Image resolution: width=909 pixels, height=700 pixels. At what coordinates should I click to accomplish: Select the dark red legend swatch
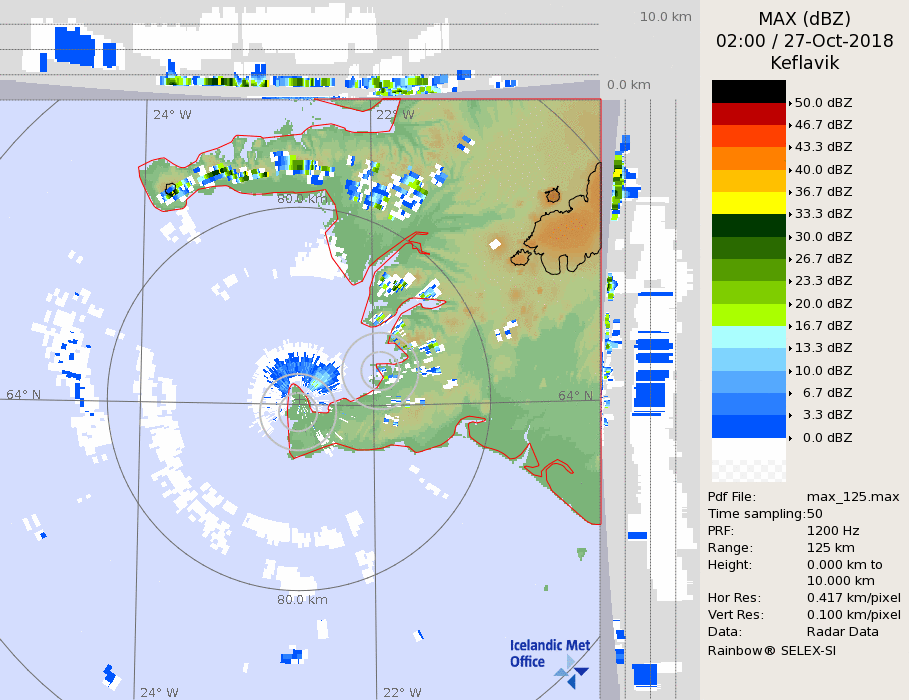coord(748,114)
